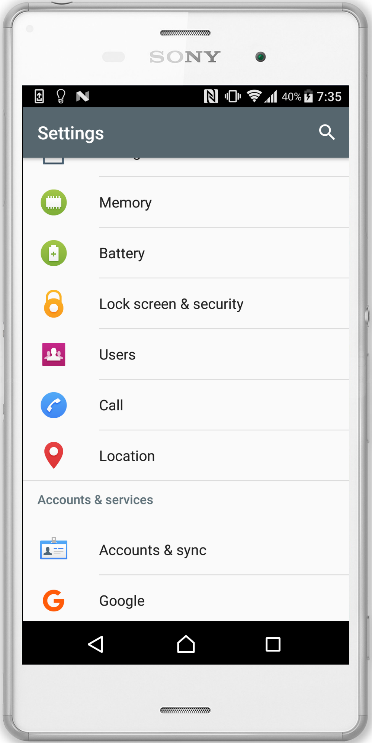
Task: Tap the blue phone Call icon
Action: click(54, 405)
